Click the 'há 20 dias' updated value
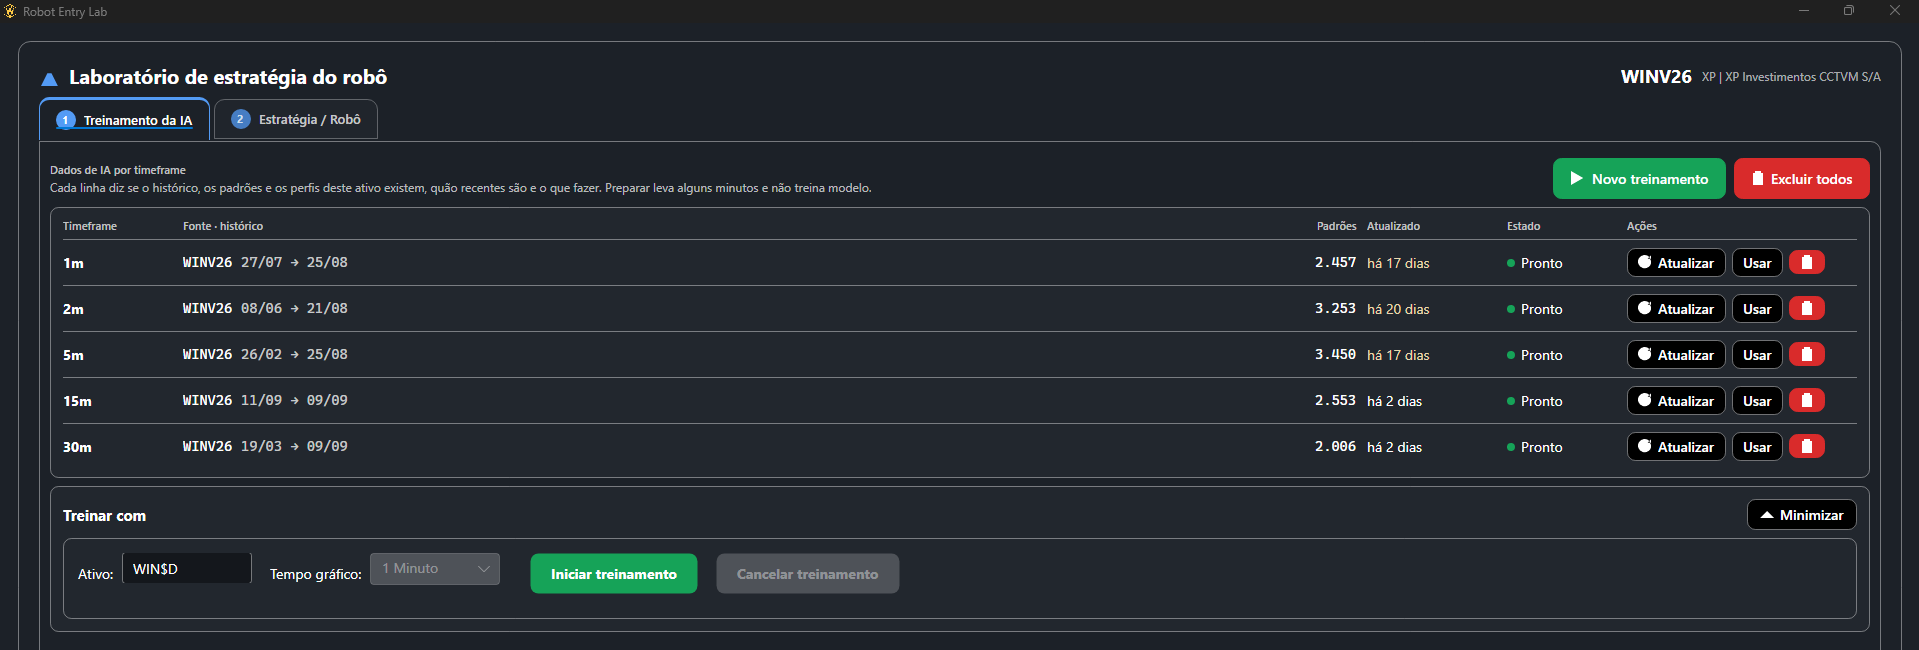 1398,309
